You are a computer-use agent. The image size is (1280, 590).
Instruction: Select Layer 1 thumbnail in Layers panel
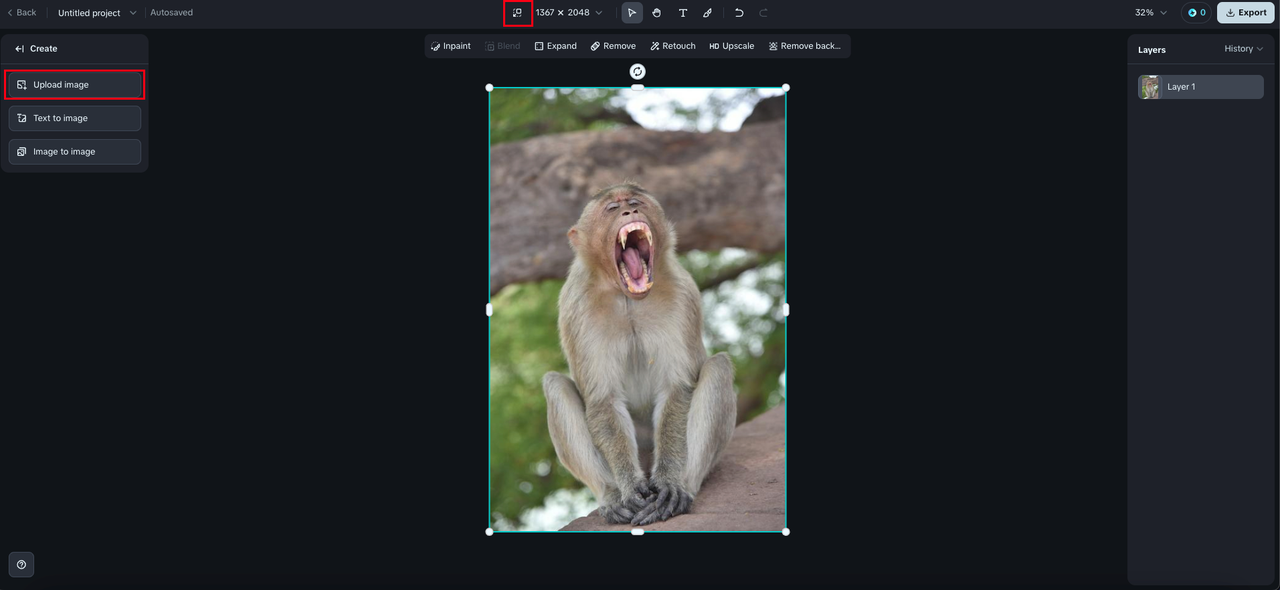click(x=1150, y=87)
